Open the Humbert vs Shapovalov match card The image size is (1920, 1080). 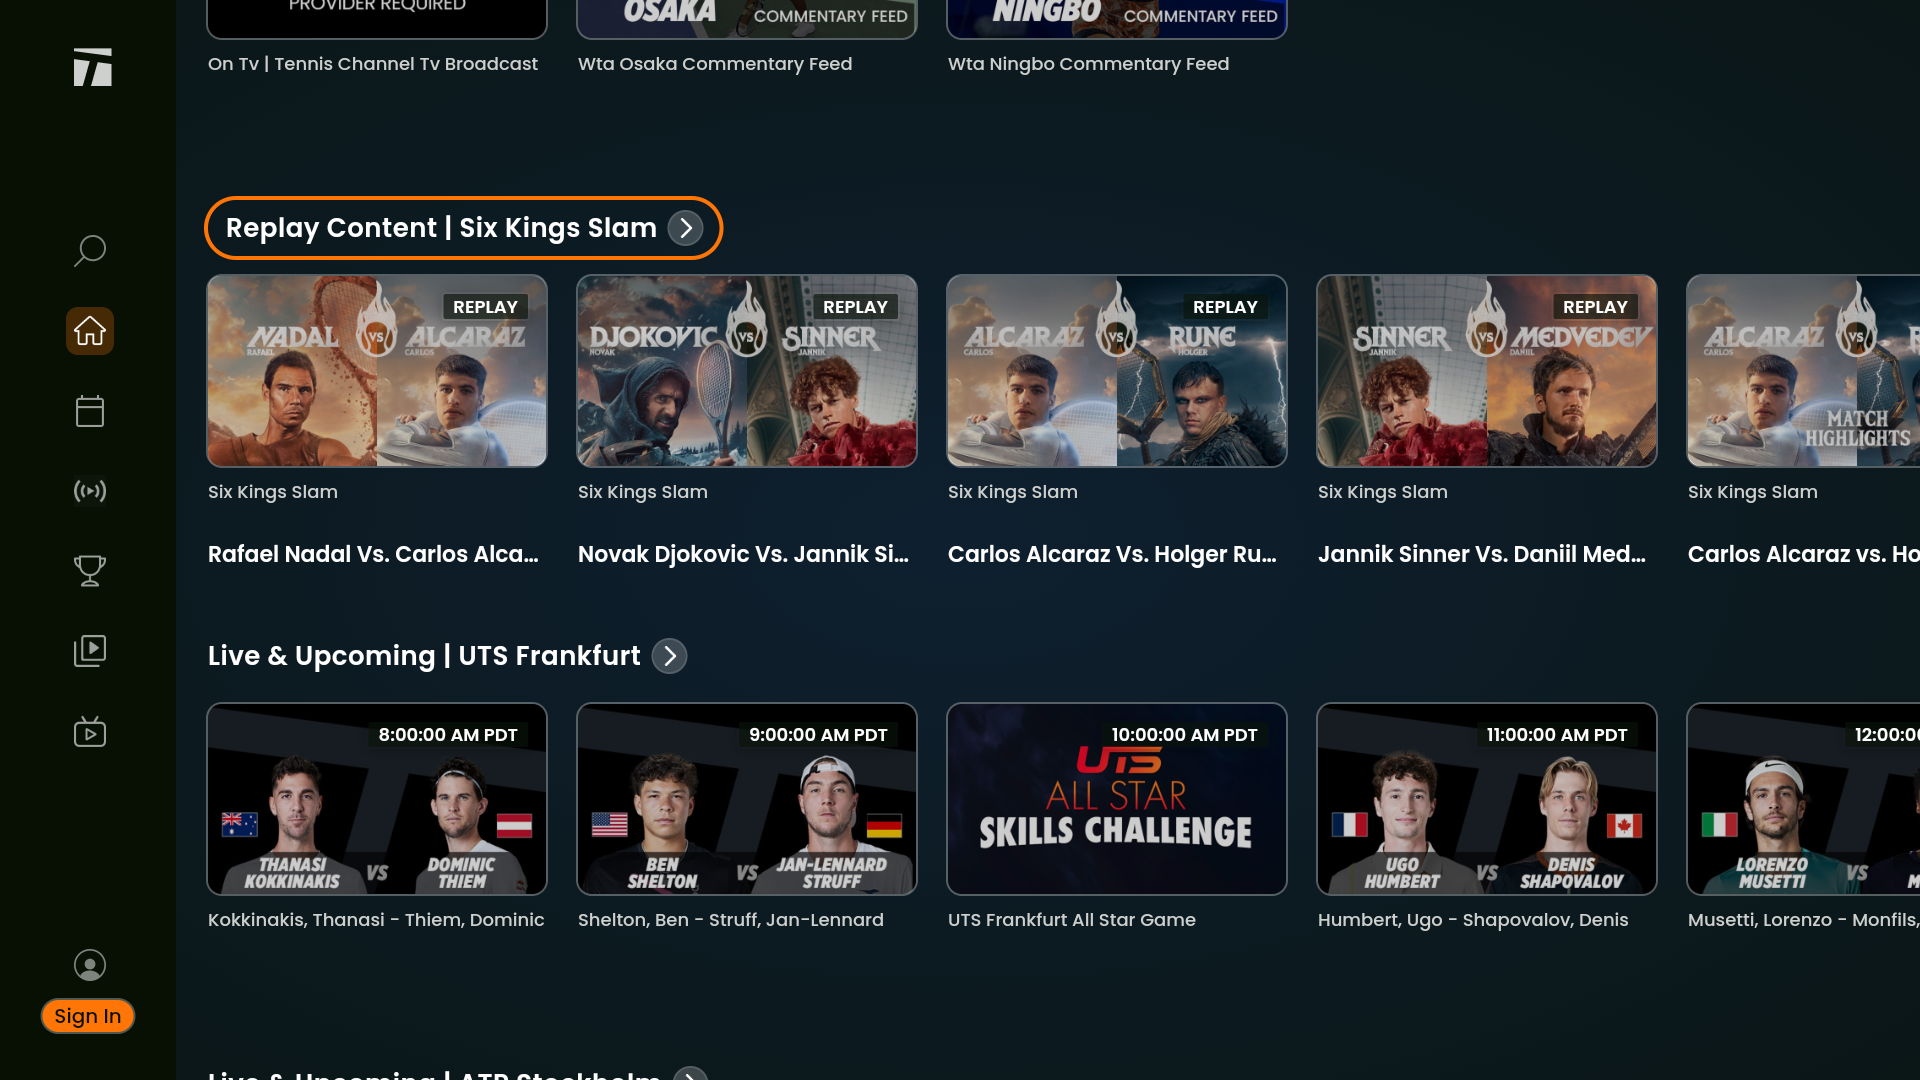click(1487, 798)
